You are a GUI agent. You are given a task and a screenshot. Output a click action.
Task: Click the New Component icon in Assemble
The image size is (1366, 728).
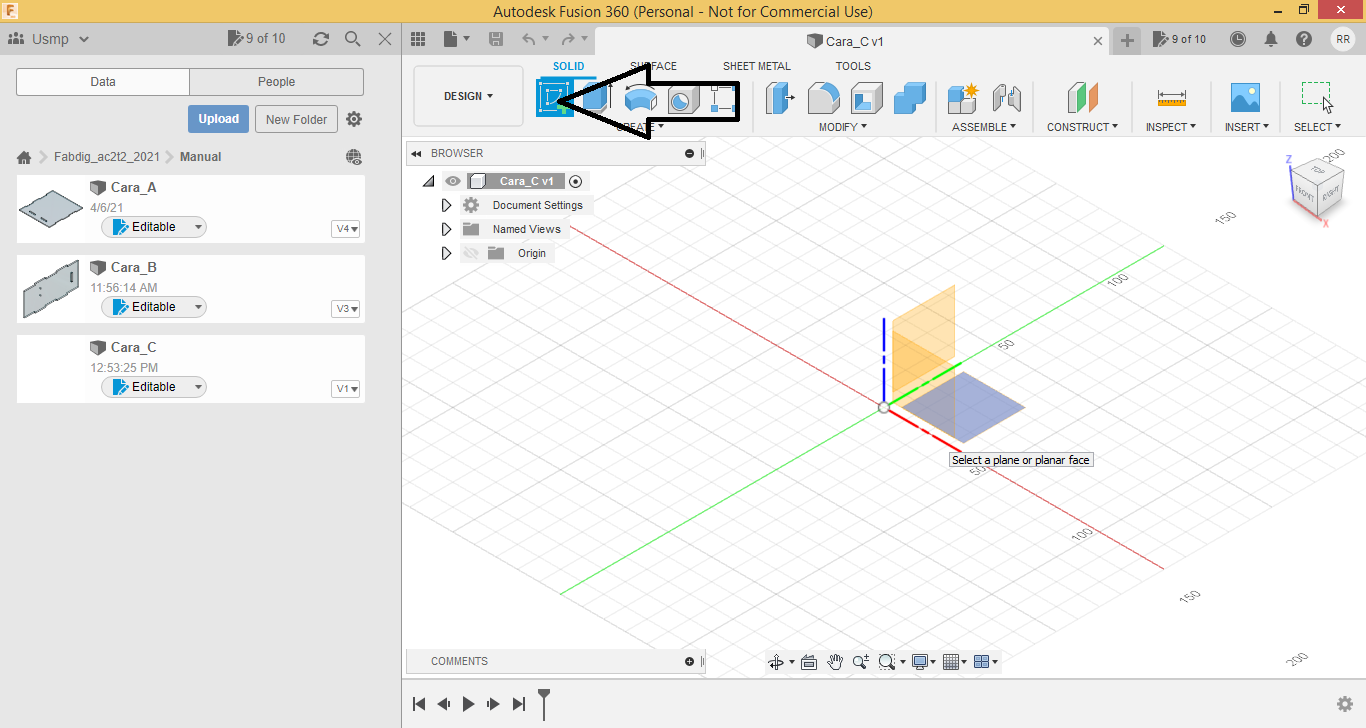963,98
